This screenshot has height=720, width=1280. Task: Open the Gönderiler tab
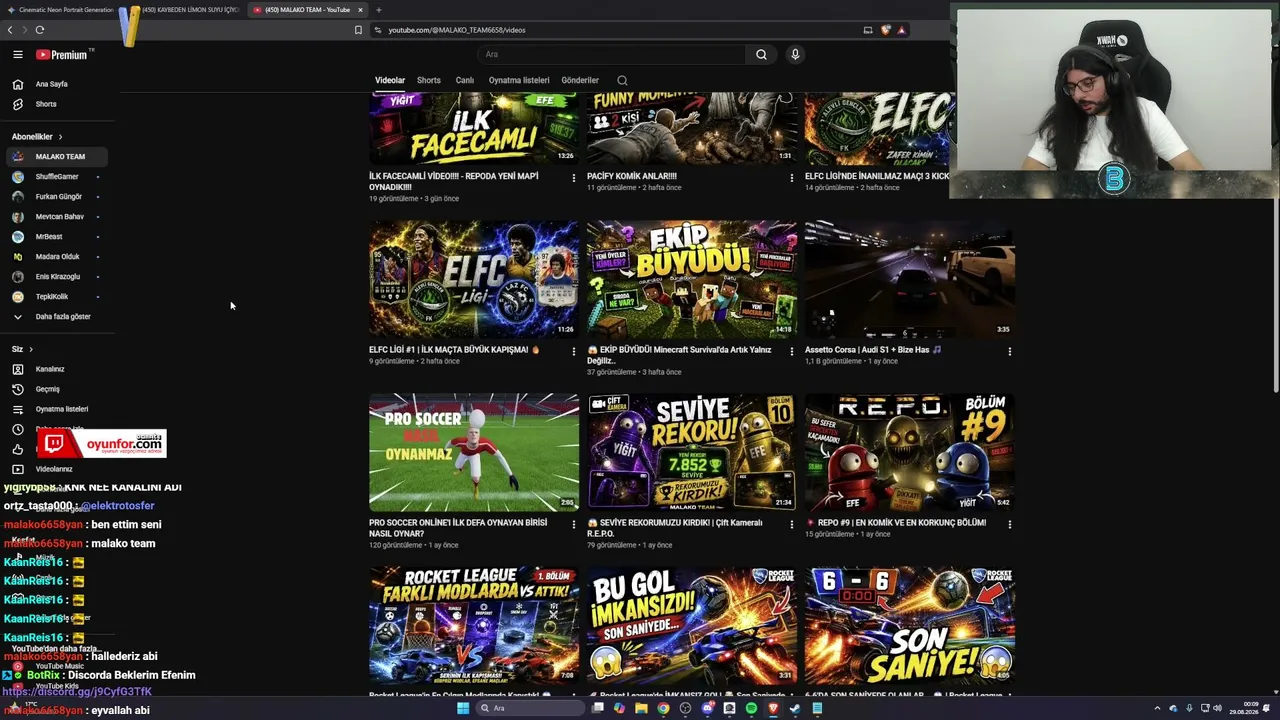click(580, 80)
